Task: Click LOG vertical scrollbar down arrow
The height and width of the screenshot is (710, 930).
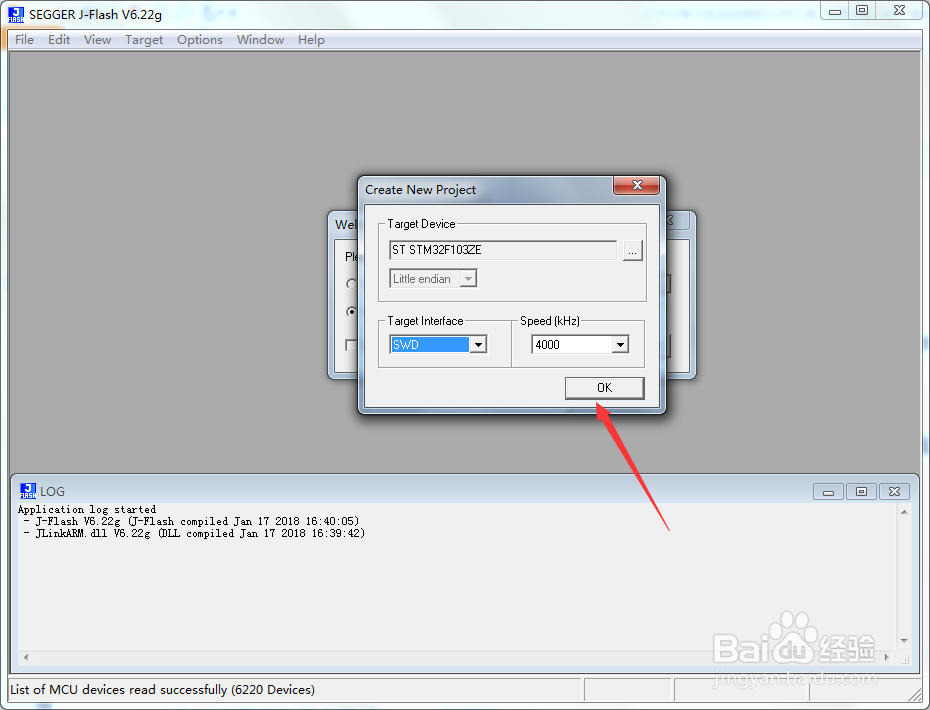Action: [x=904, y=641]
